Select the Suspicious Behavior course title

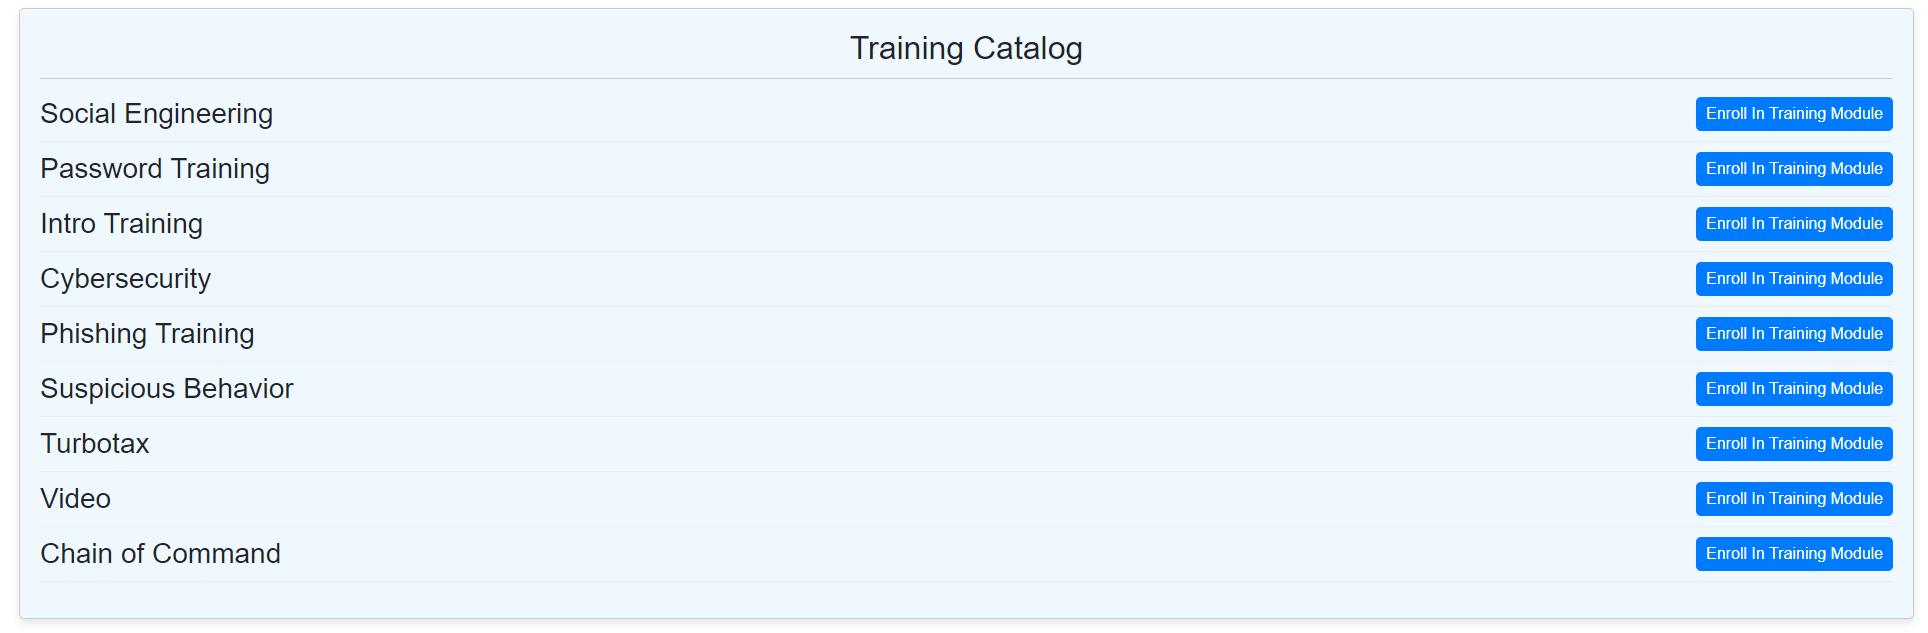(x=167, y=389)
